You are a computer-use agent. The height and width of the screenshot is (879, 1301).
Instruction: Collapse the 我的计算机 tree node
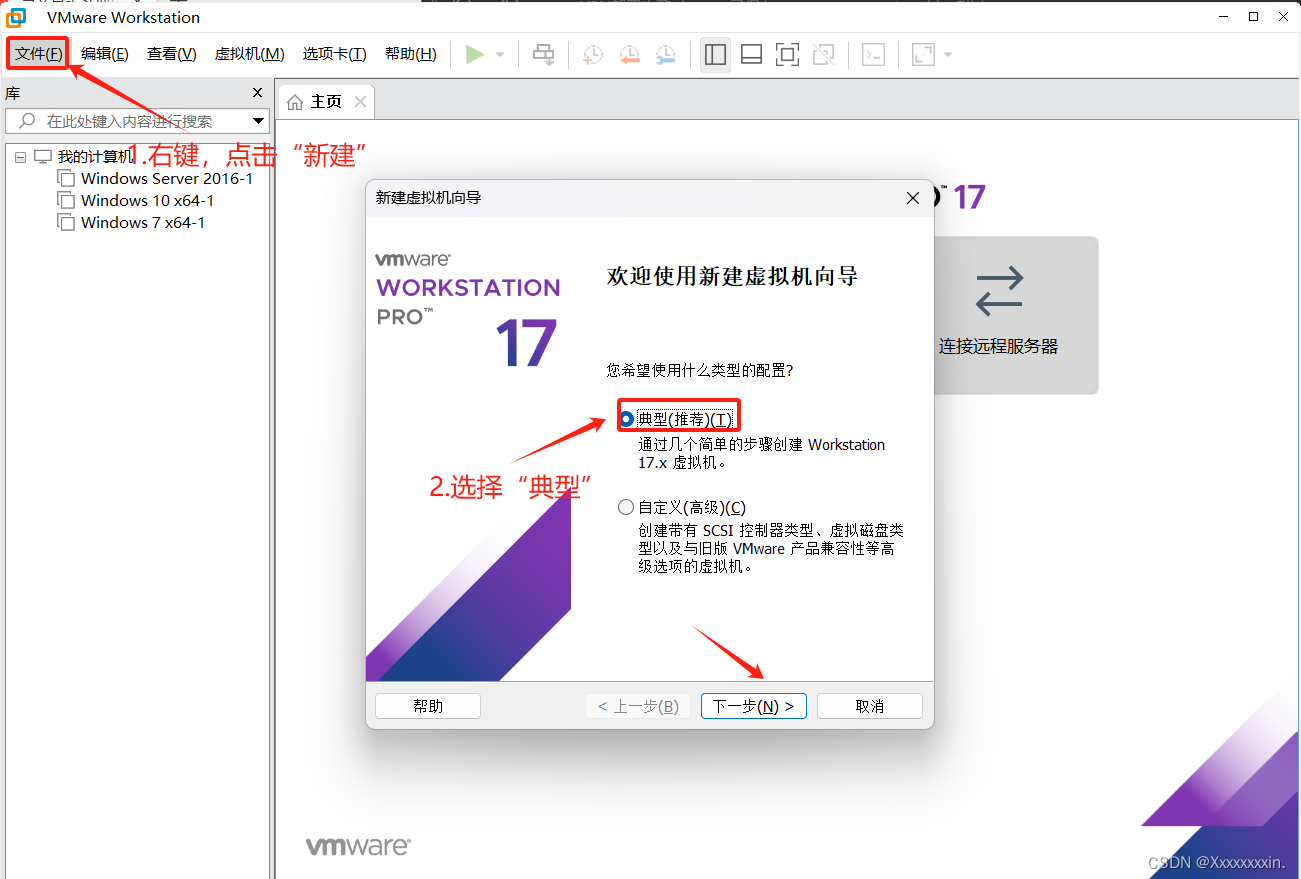[x=20, y=157]
